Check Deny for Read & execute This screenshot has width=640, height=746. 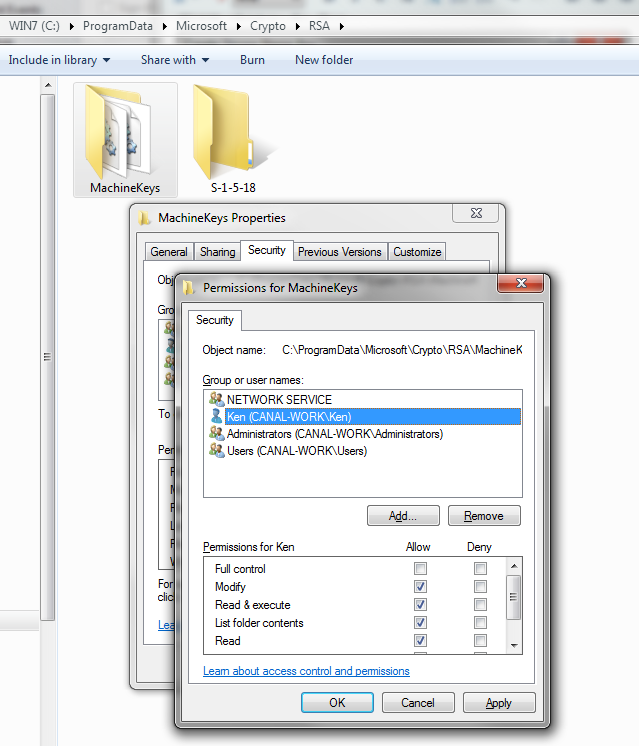coord(480,605)
